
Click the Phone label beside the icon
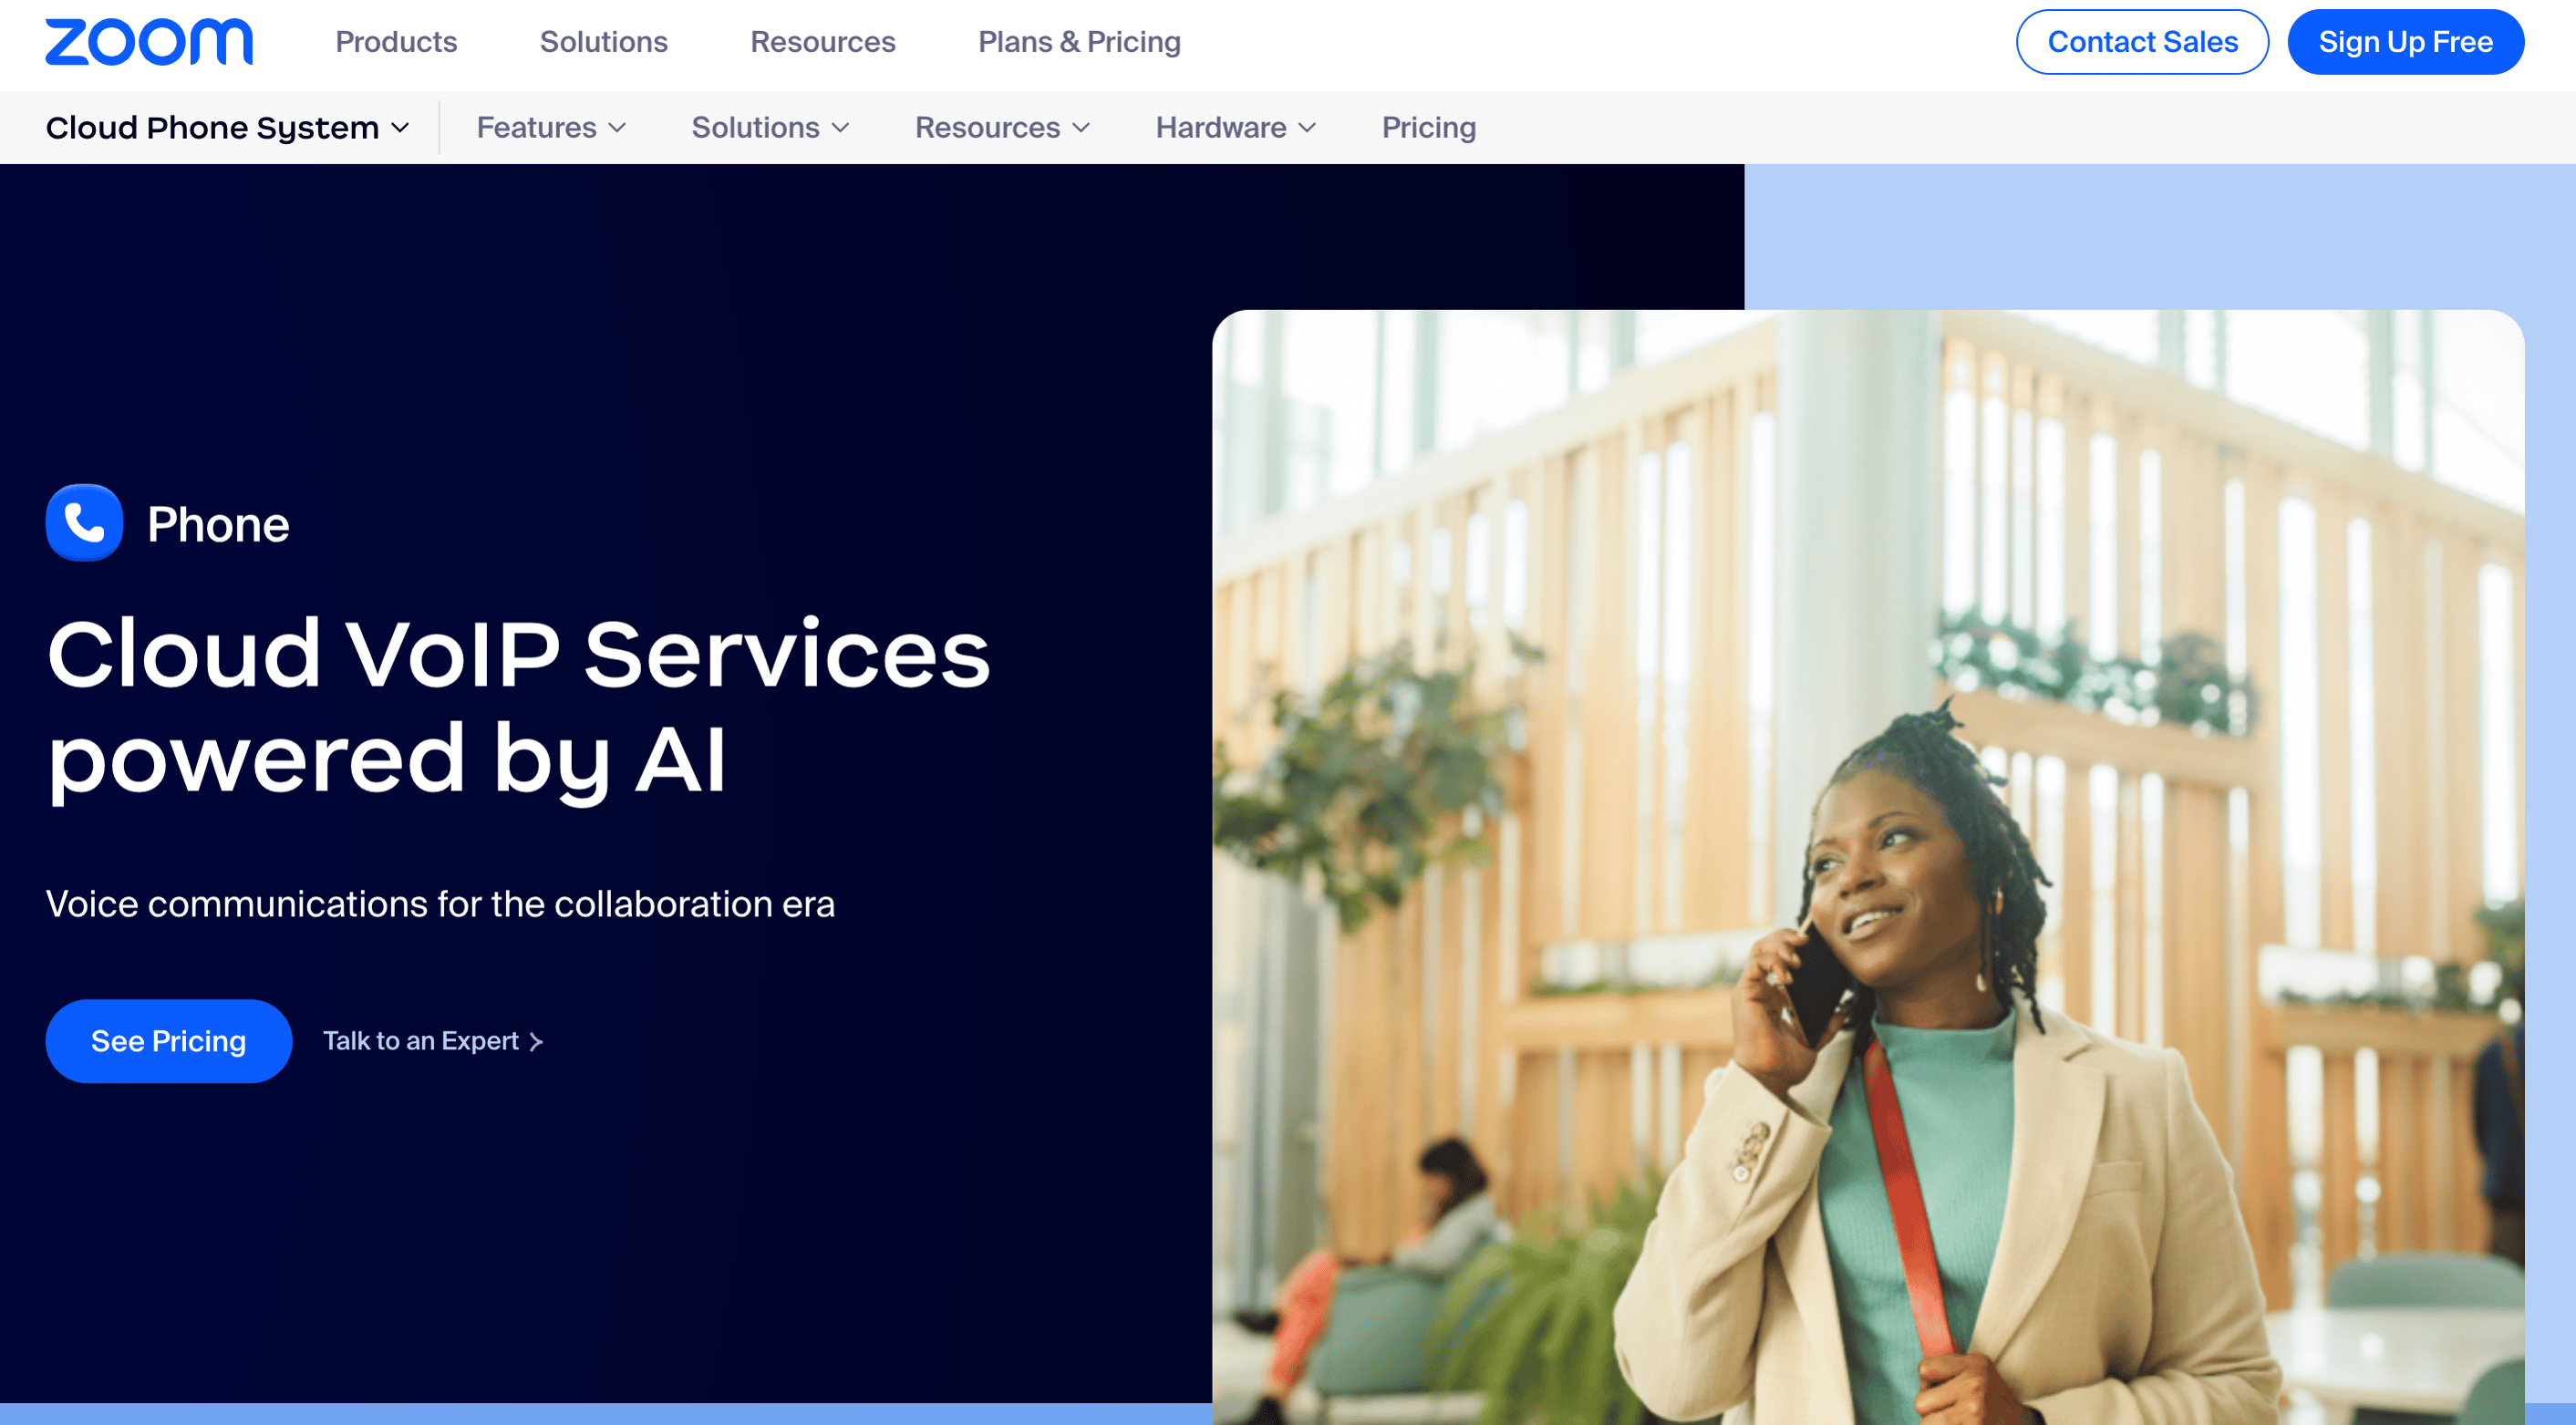click(x=218, y=524)
